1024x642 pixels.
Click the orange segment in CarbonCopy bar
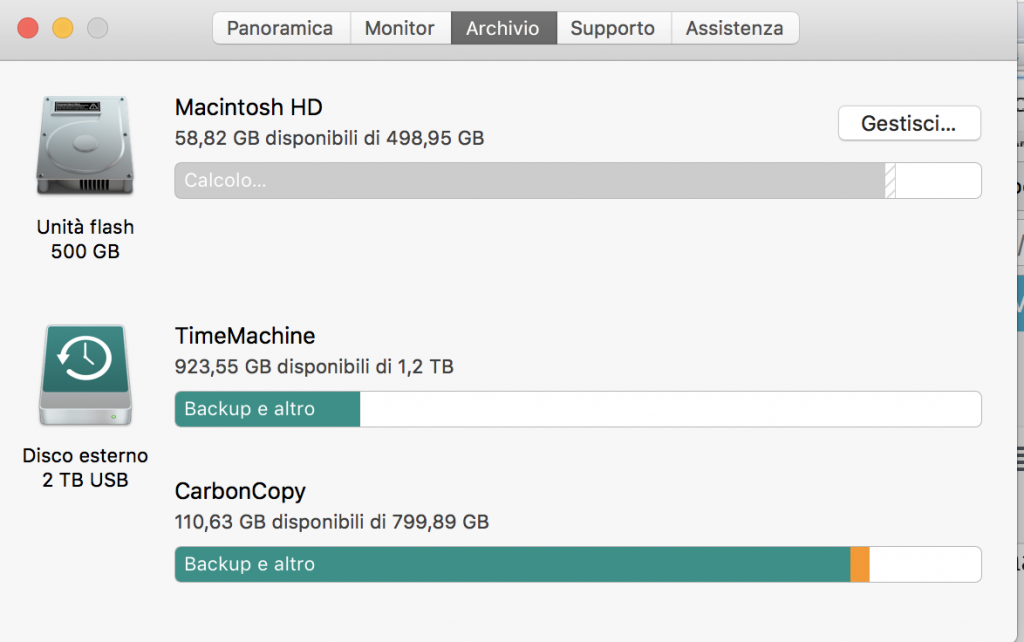point(860,564)
